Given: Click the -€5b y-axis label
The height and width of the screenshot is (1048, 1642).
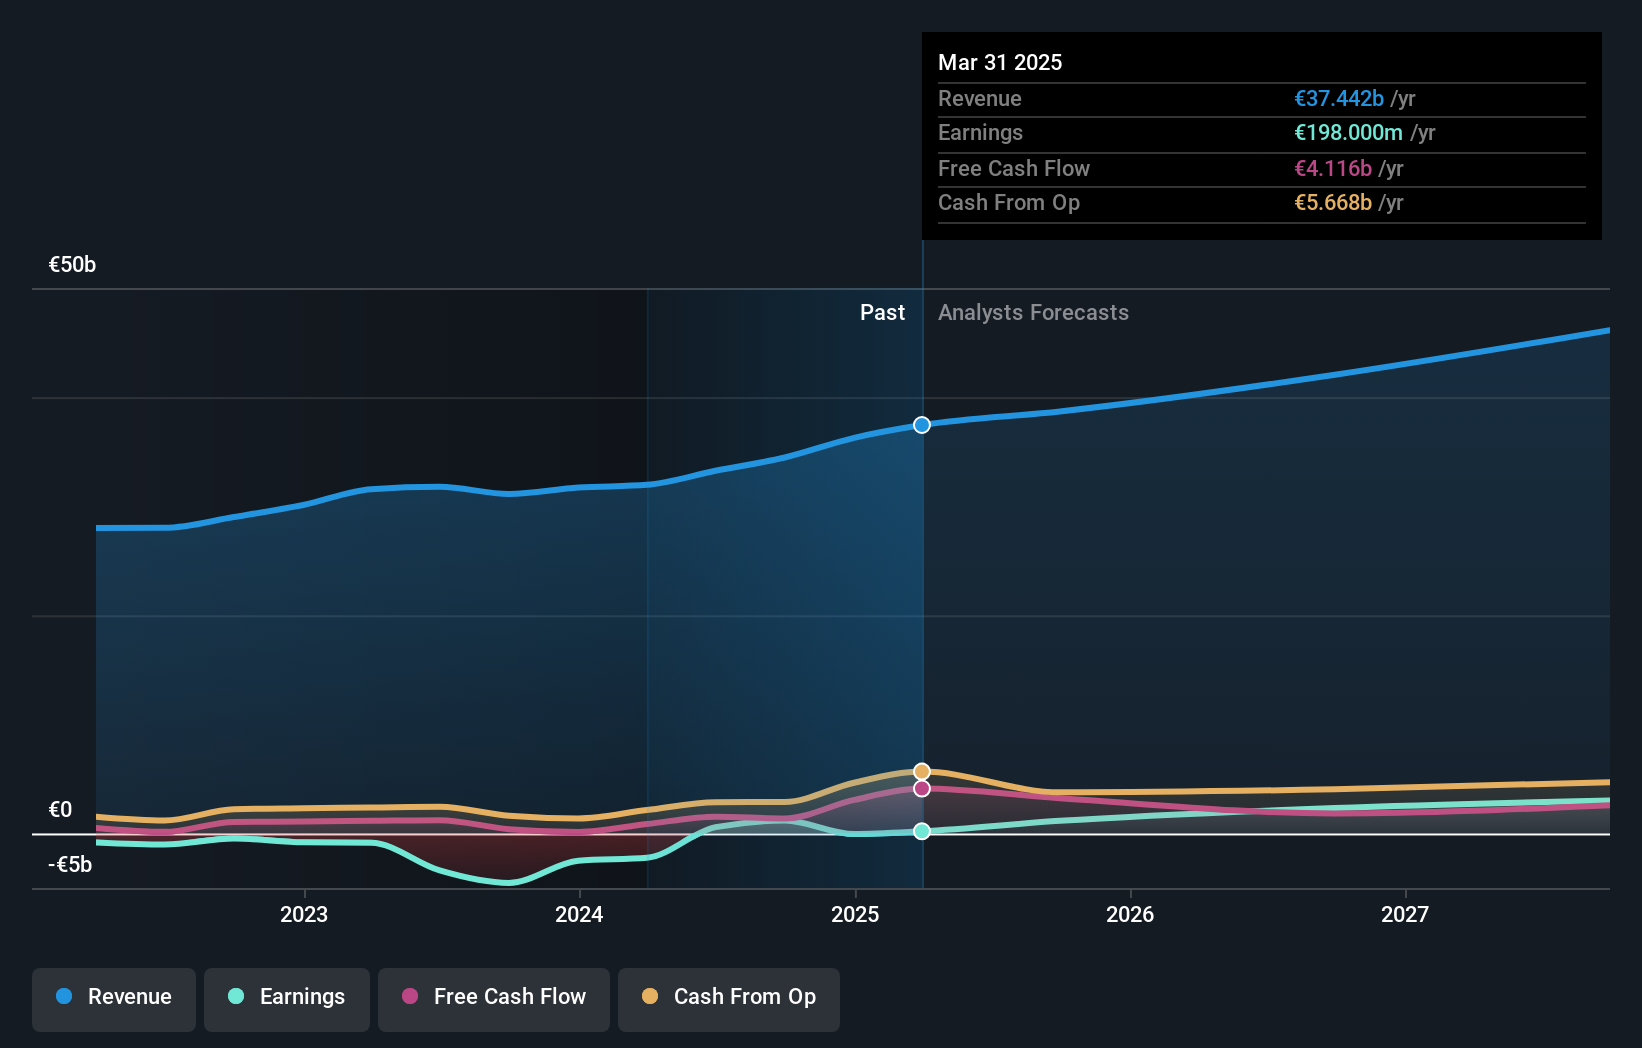Looking at the screenshot, I should [70, 865].
